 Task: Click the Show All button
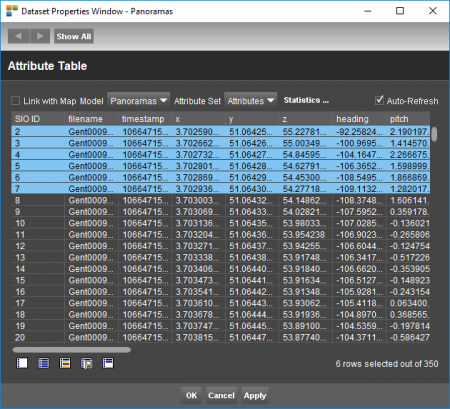click(74, 36)
